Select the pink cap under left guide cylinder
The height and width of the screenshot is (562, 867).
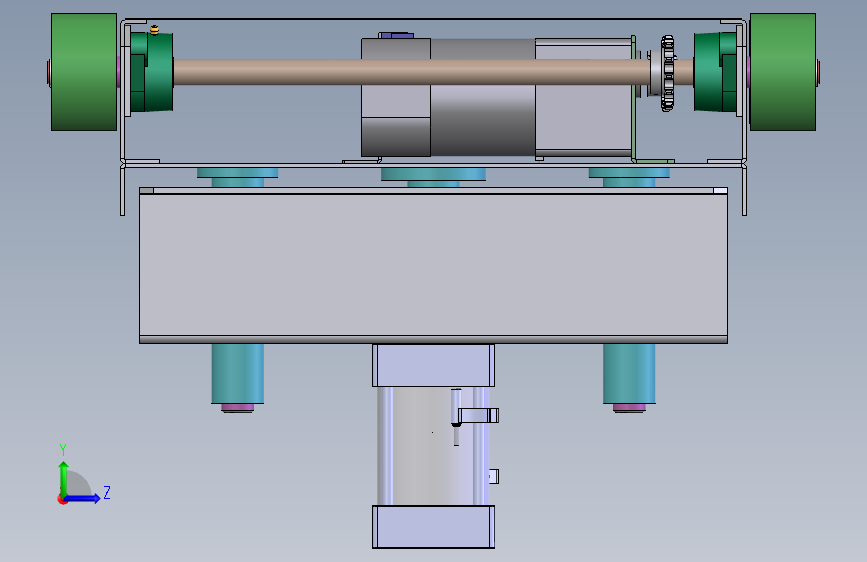click(238, 408)
